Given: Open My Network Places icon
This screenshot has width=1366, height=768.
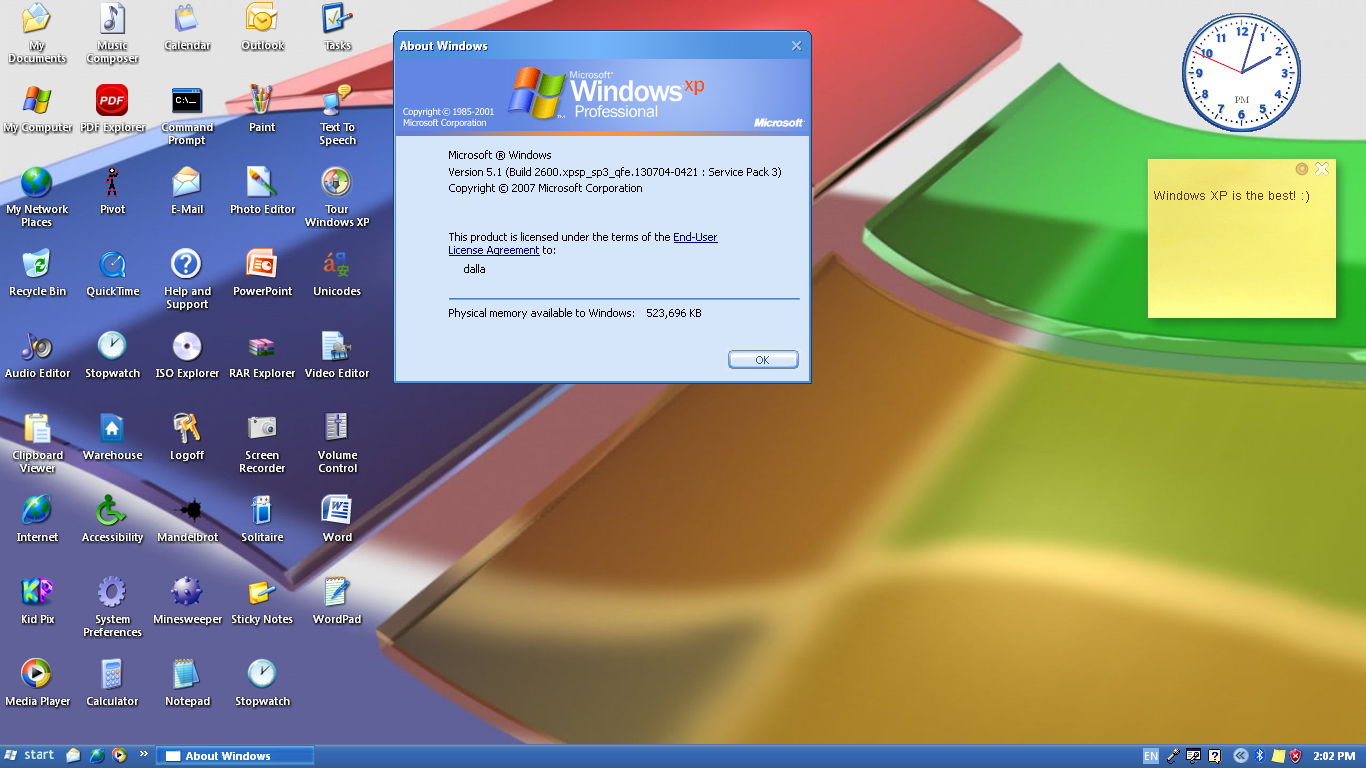Looking at the screenshot, I should click(x=37, y=197).
